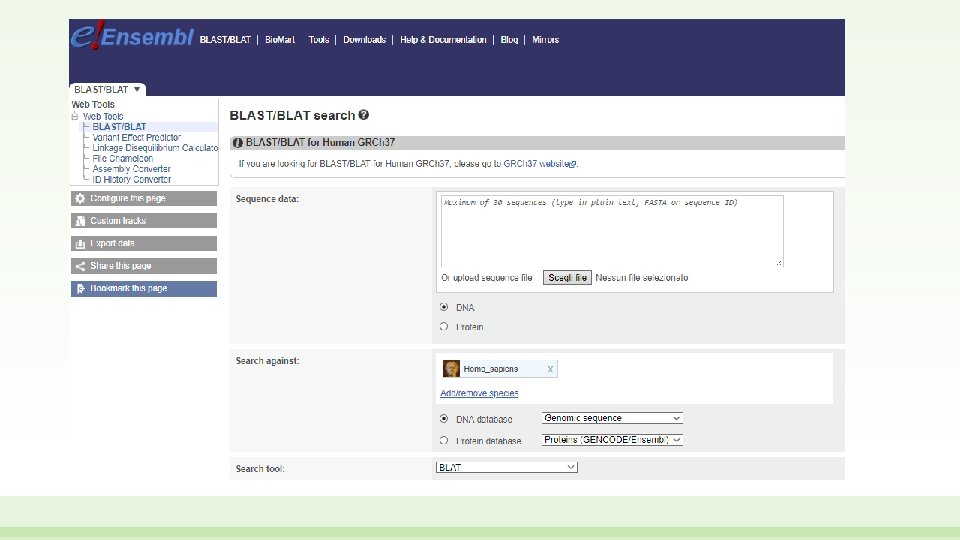Follow the Add/remove species link
This screenshot has height=540, width=960.
click(x=479, y=393)
